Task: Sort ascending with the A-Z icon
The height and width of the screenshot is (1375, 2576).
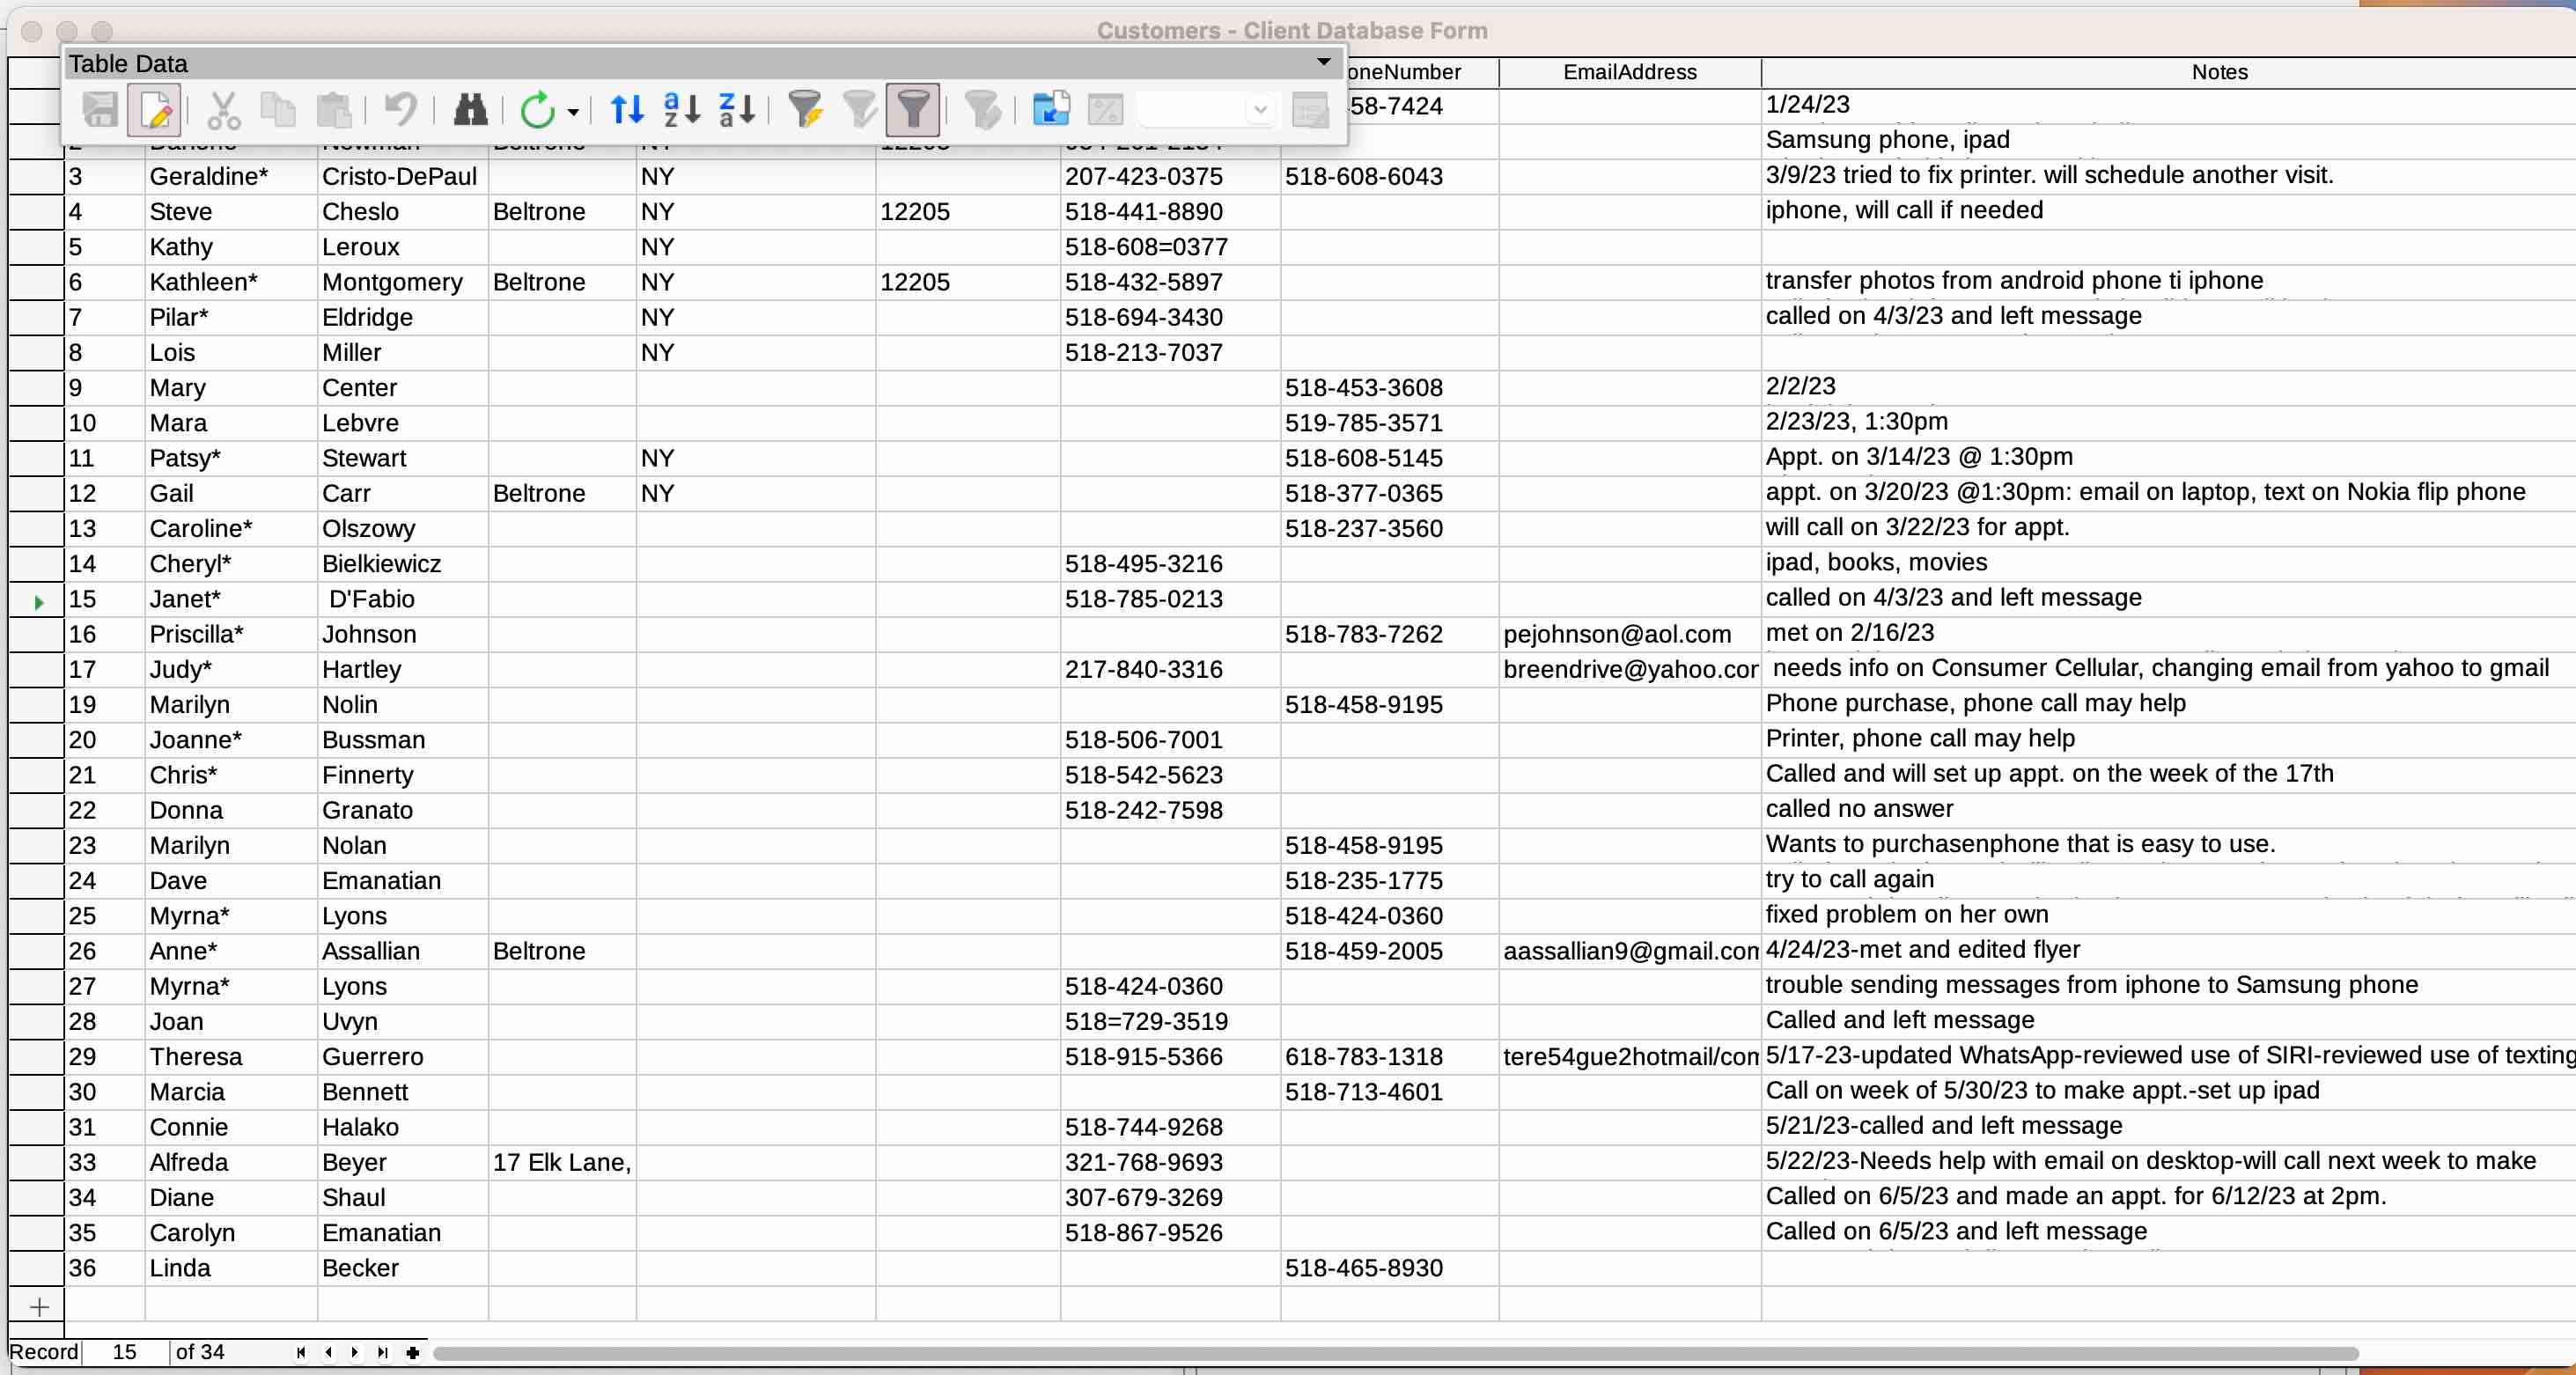Action: point(682,109)
